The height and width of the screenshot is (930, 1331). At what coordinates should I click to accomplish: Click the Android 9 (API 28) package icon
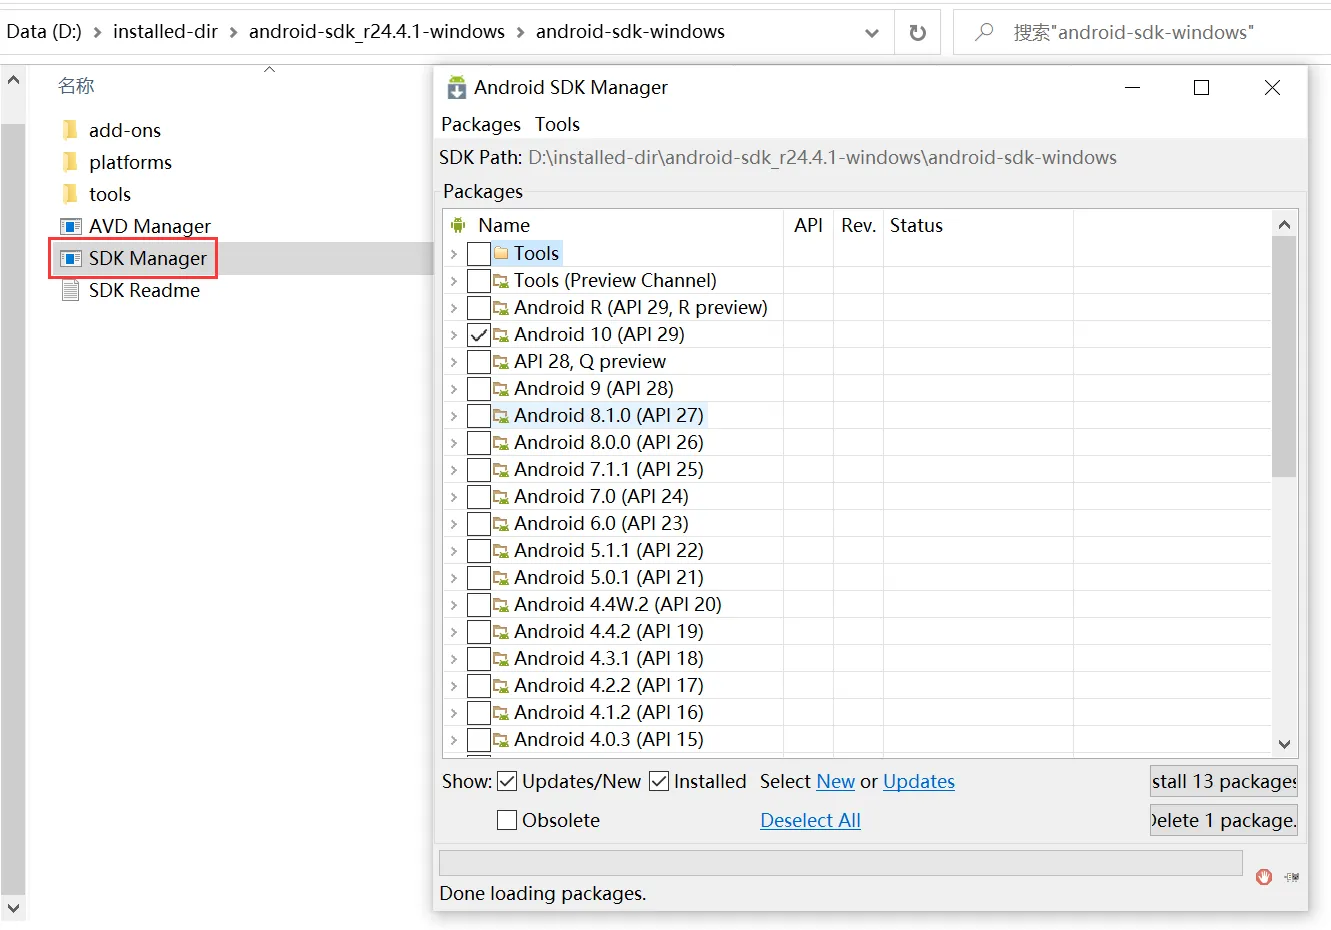501,389
